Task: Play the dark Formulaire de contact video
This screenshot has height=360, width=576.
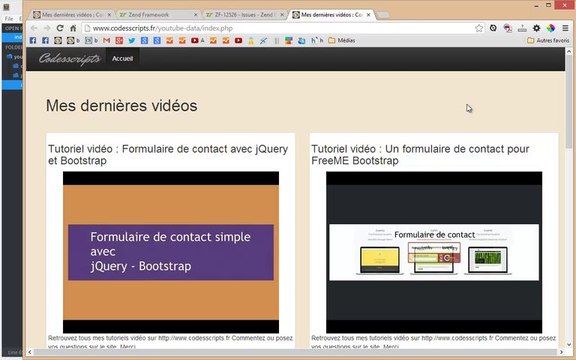Action: coord(434,252)
